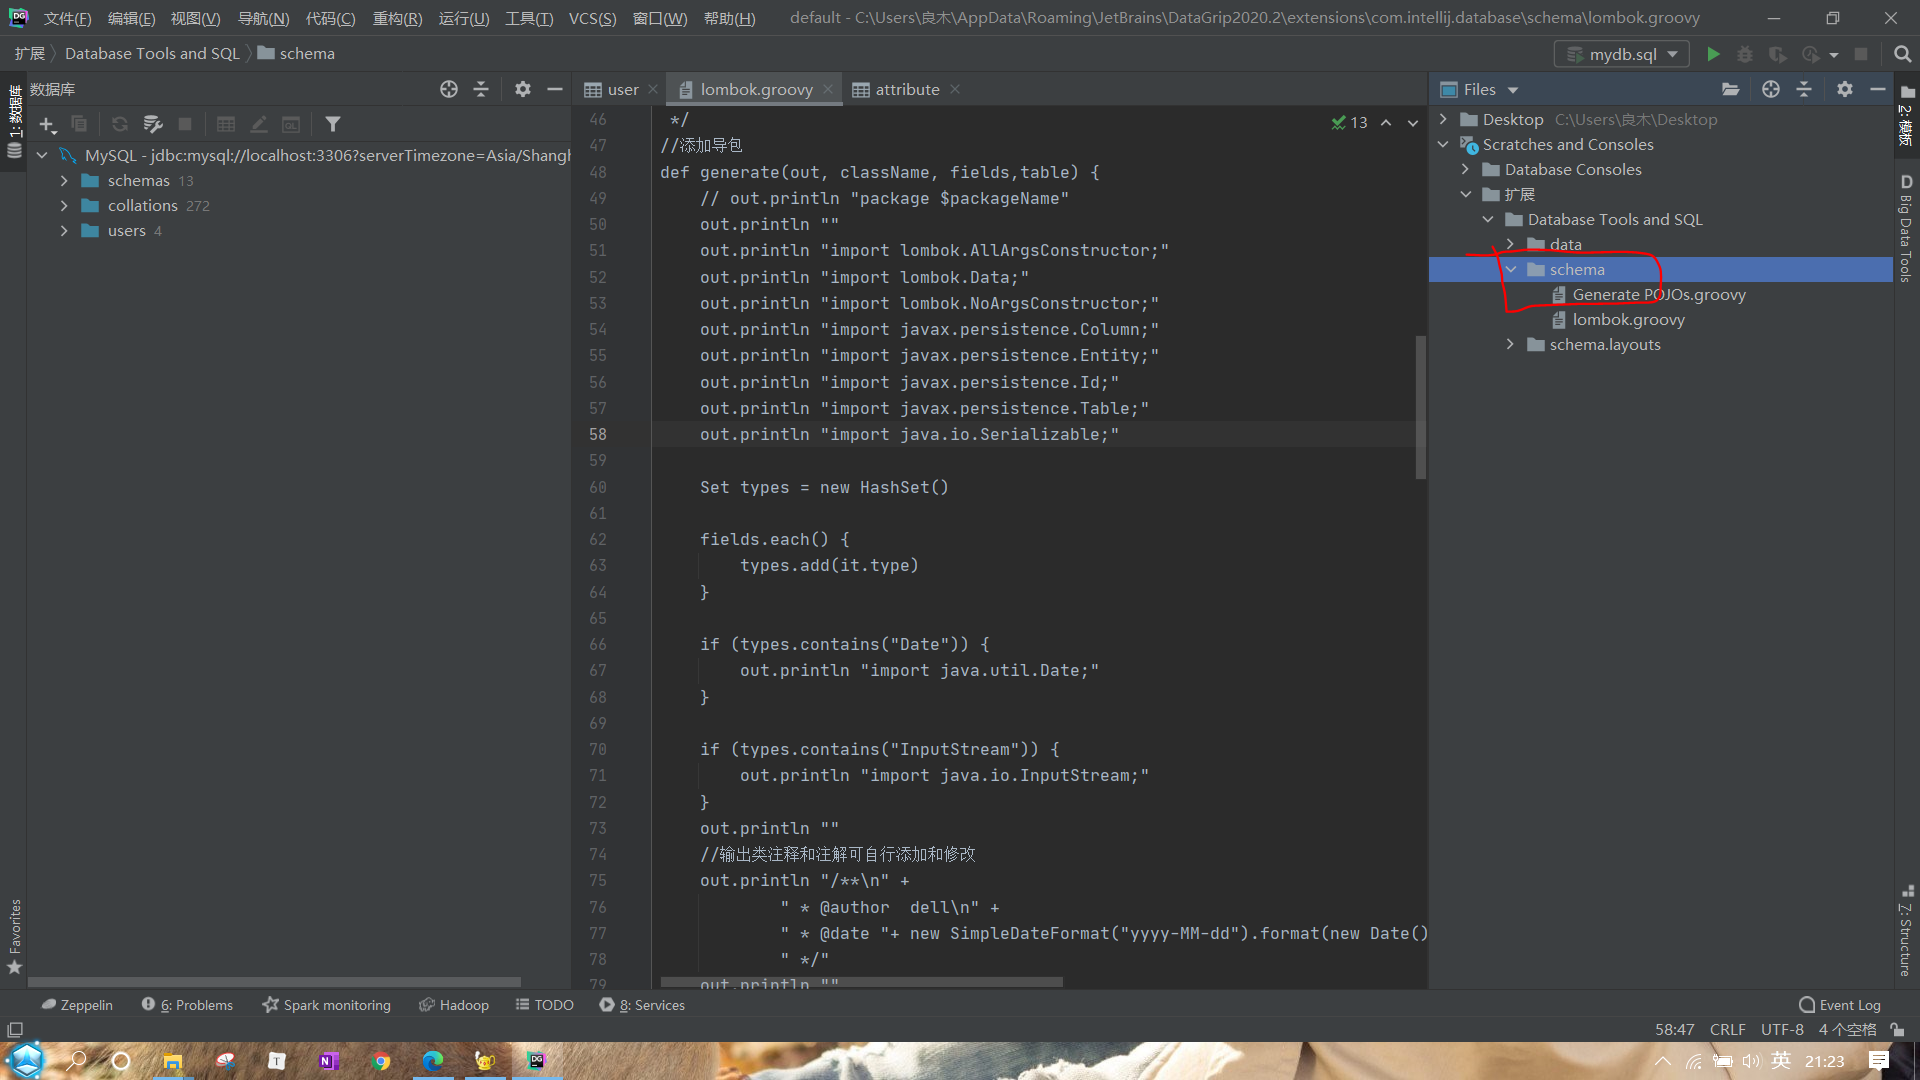Click the add data source plus icon
Viewport: 1920px width, 1080px height.
coord(47,124)
